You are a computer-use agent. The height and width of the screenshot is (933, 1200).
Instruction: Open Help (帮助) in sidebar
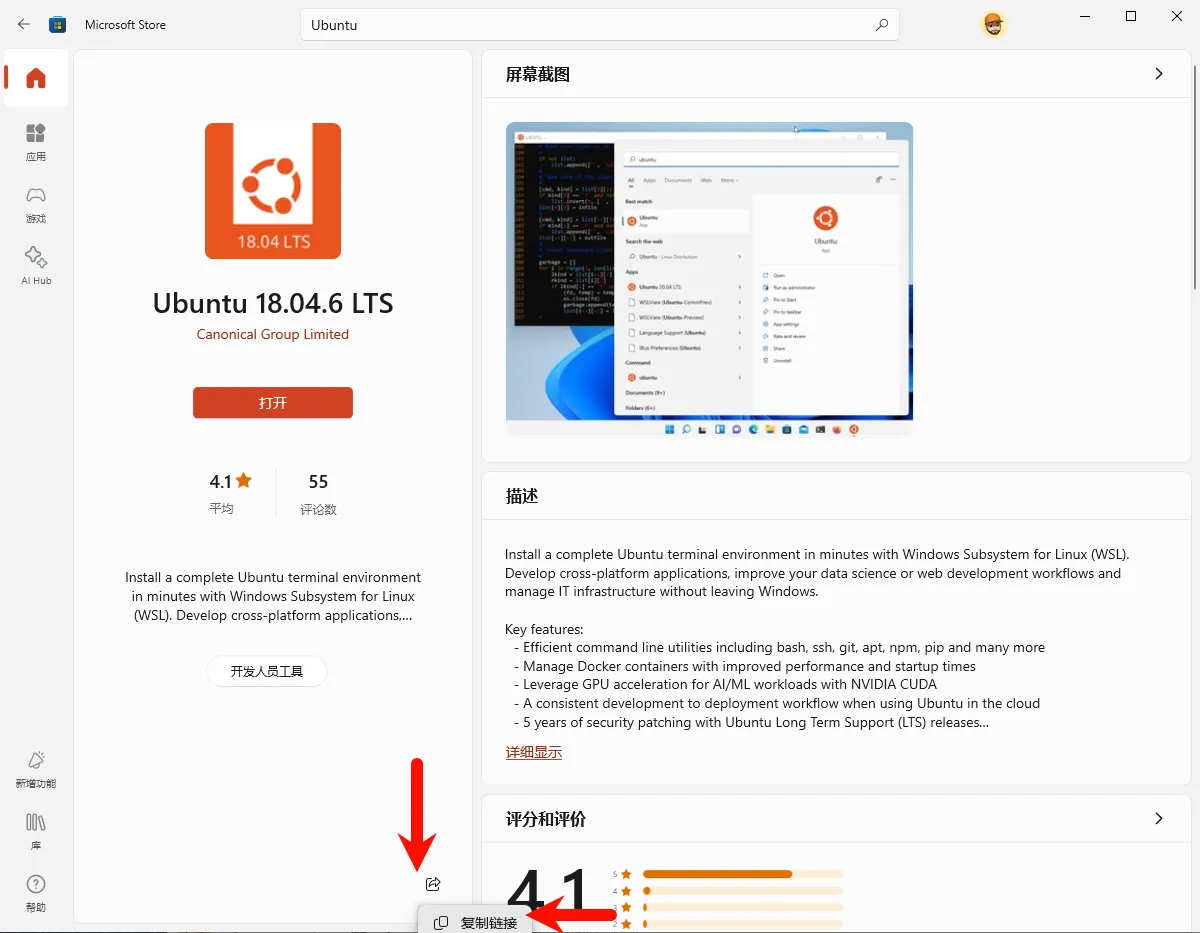[36, 893]
